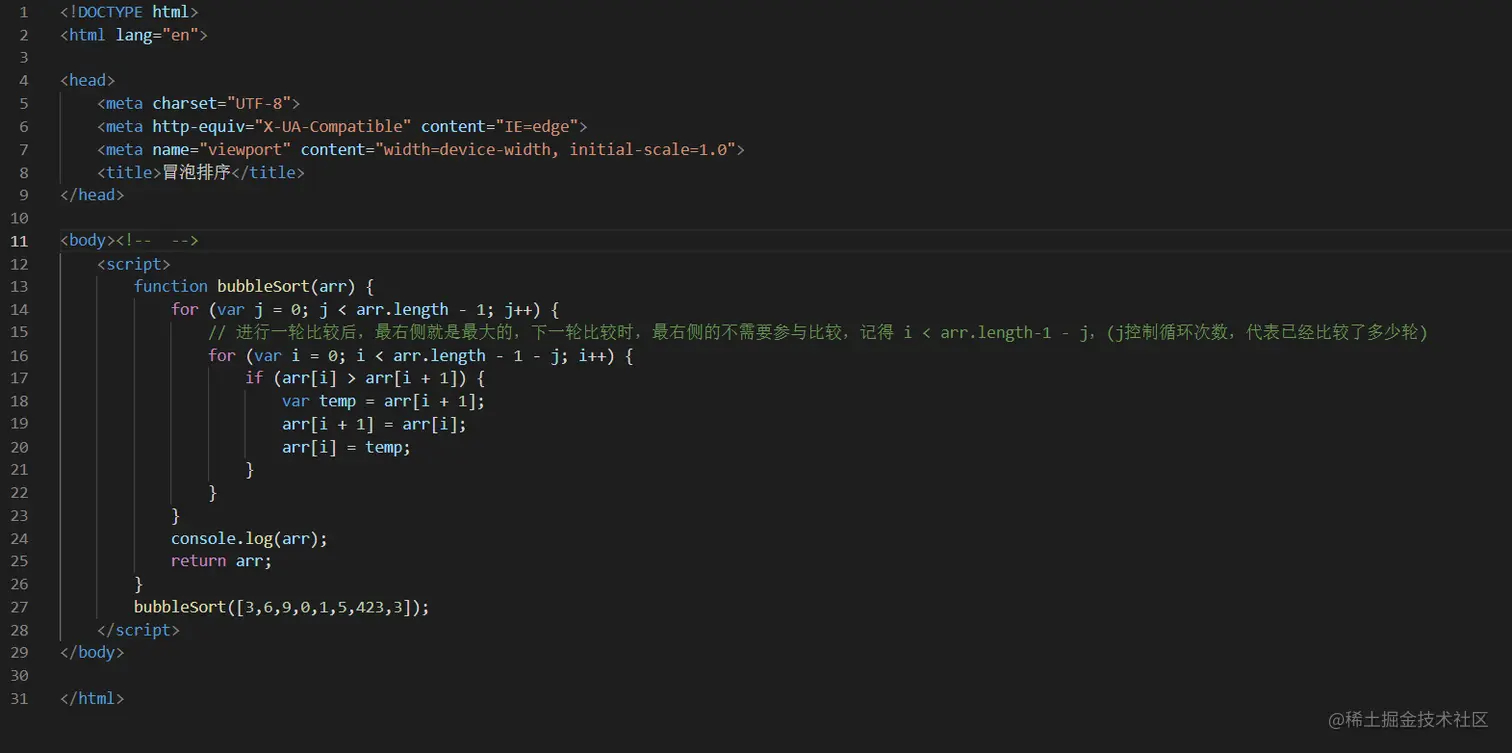Image resolution: width=1512 pixels, height=753 pixels.
Task: Click the outer for loop with var j
Action: [365, 309]
